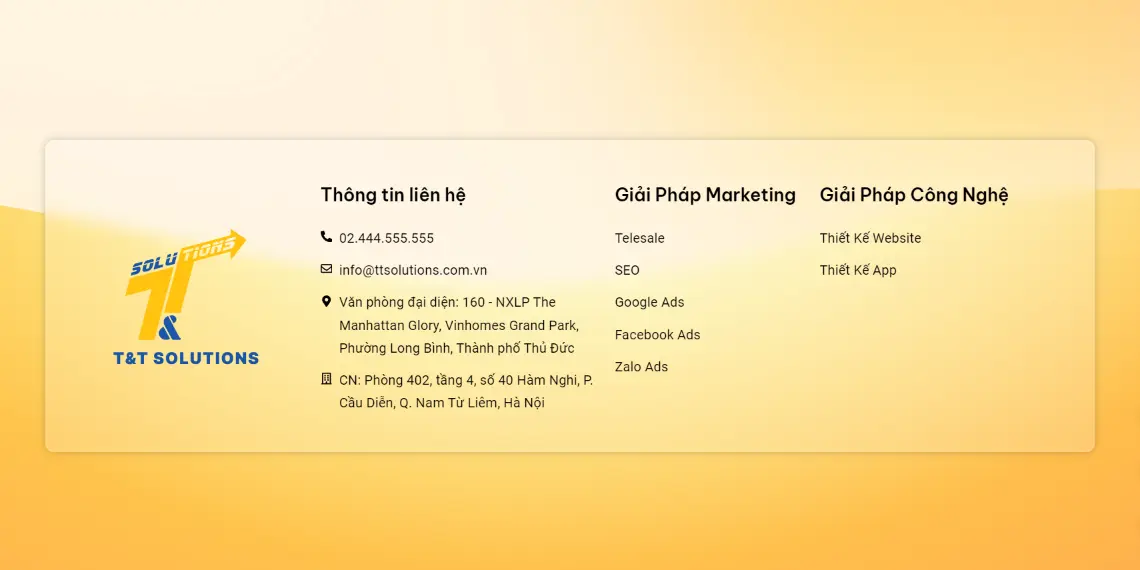Click the Giải Pháp Marketing heading
The image size is (1140, 570).
point(705,195)
